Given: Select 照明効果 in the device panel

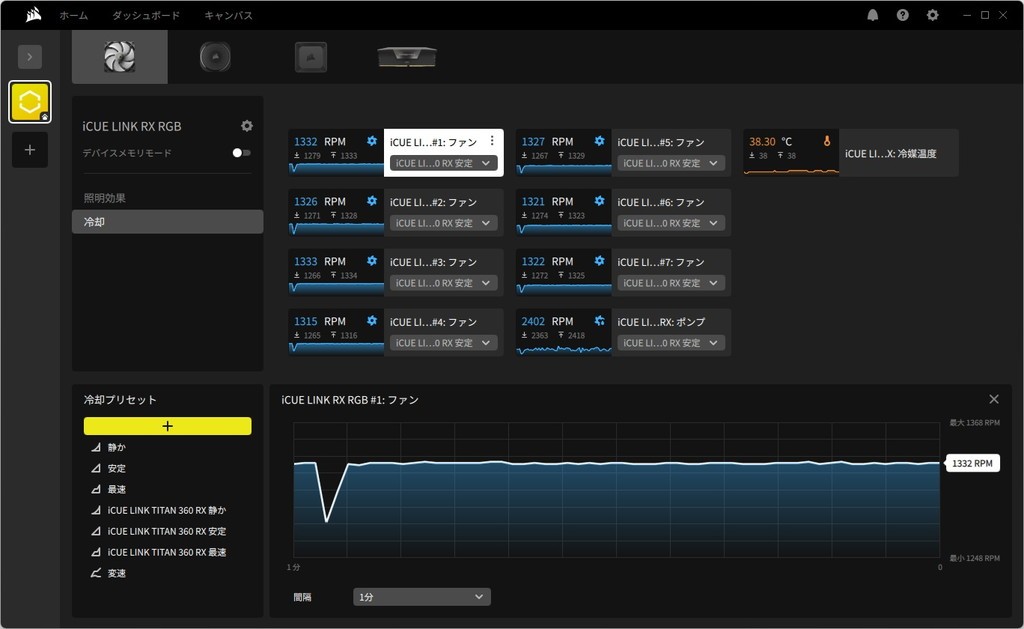Looking at the screenshot, I should tap(105, 198).
